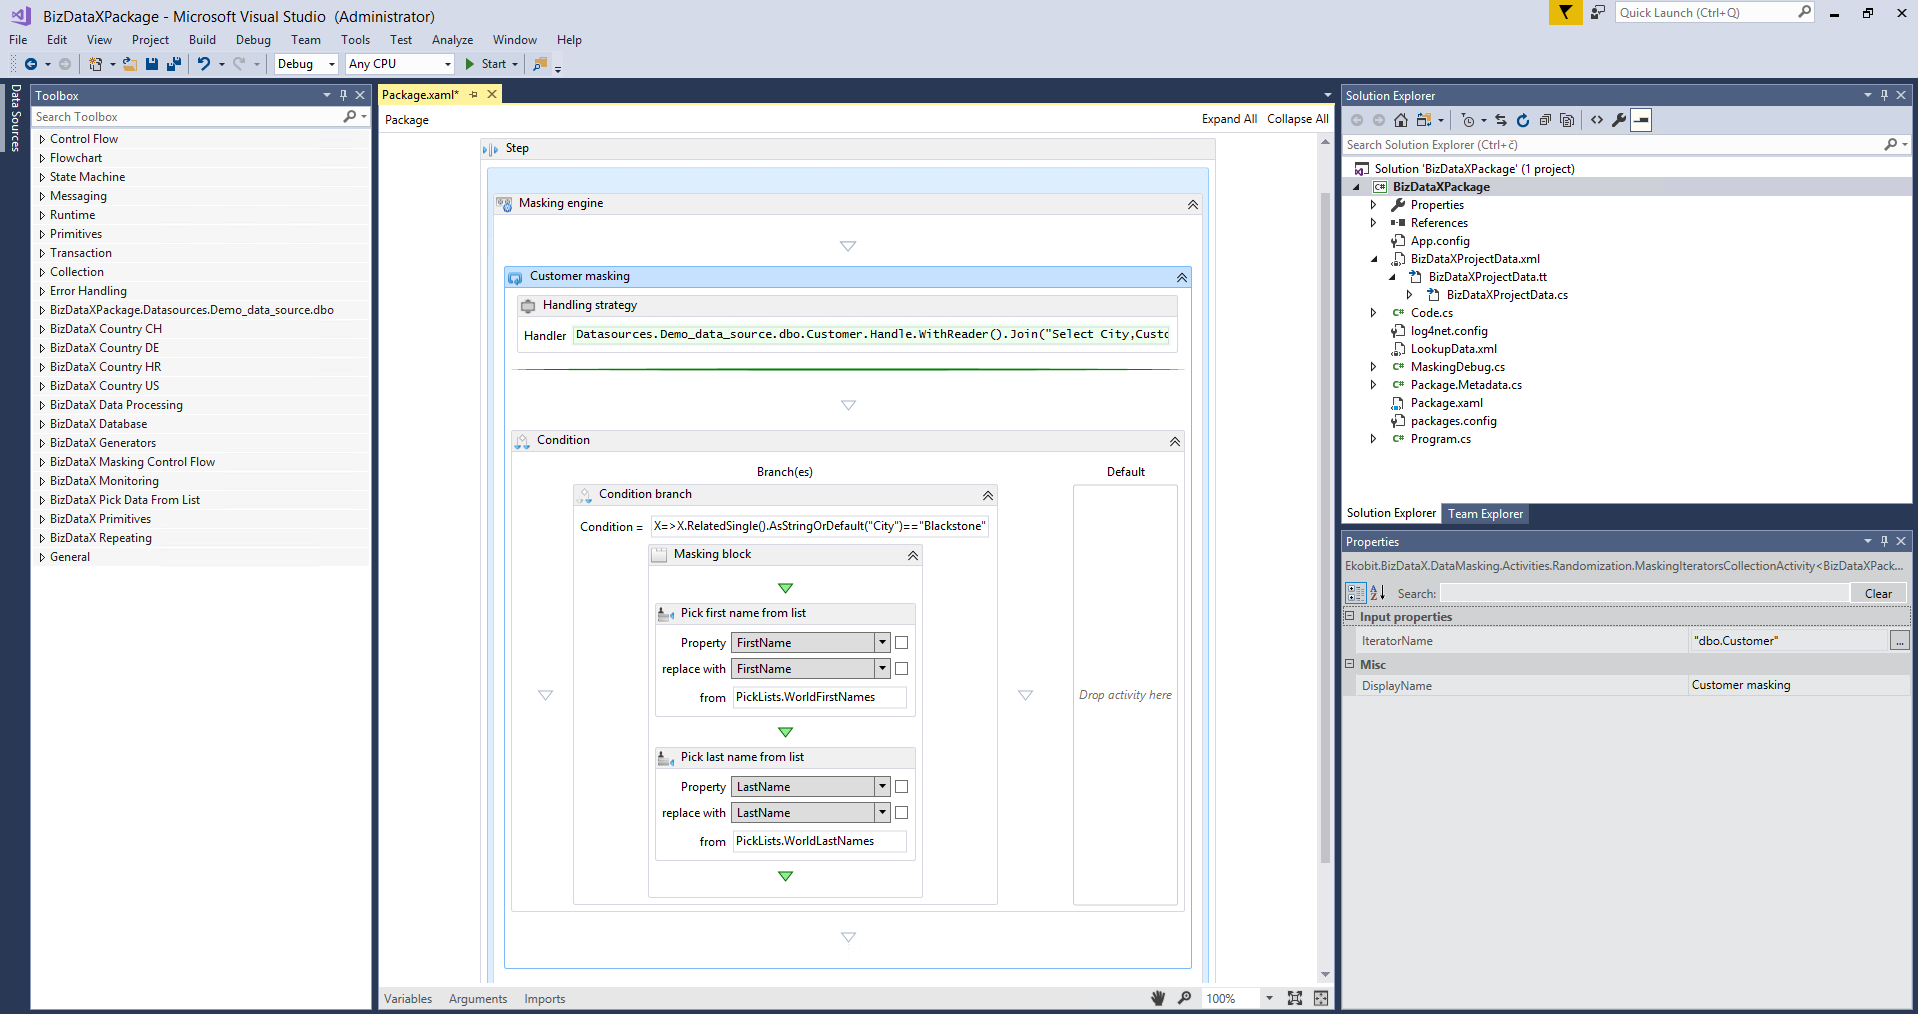
Task: Click Solution Explorer's folder view switch icon
Action: 1424,120
